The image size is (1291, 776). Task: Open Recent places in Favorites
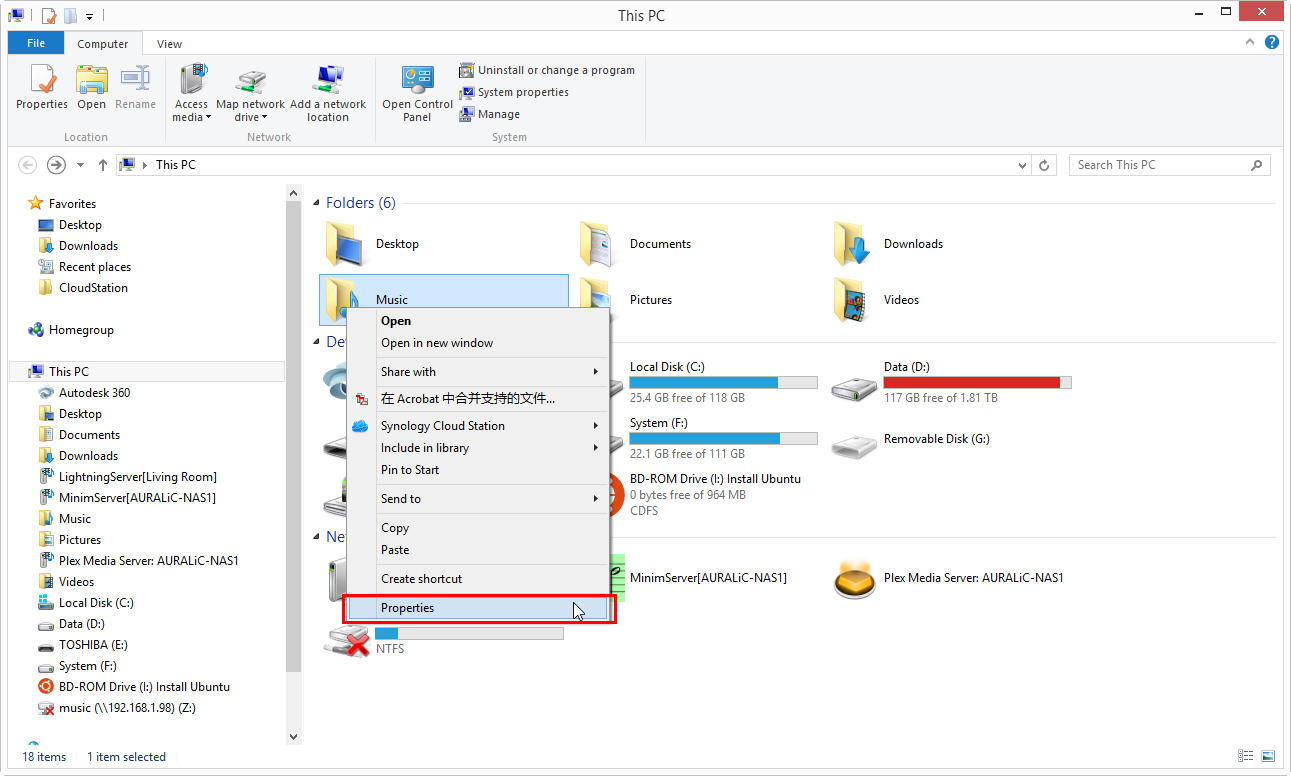tap(94, 267)
